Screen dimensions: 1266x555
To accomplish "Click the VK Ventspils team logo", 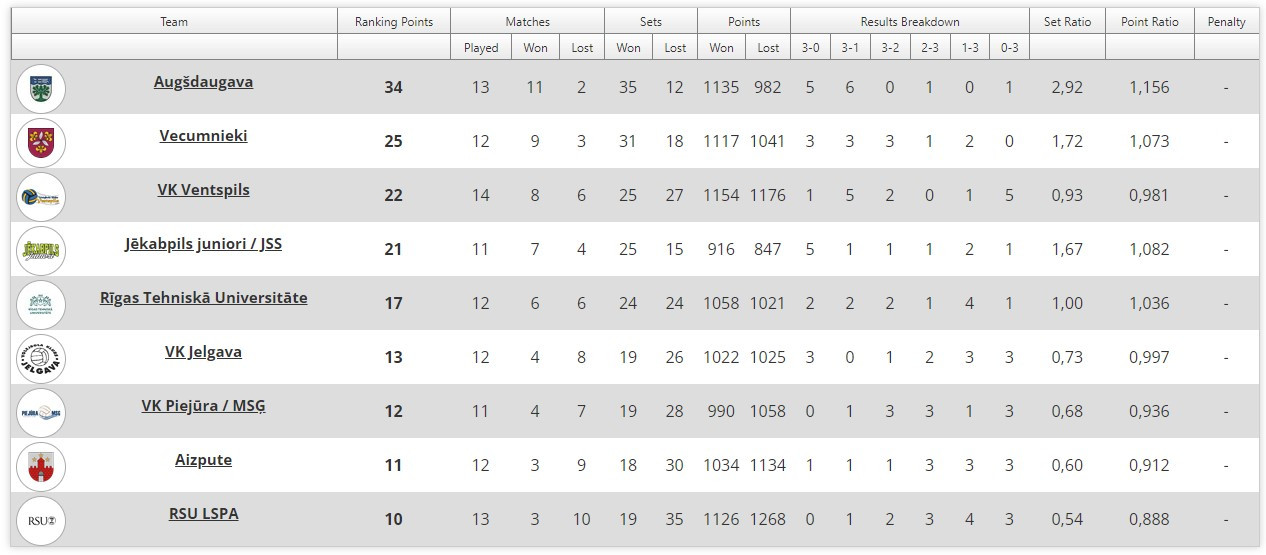I will (41, 196).
